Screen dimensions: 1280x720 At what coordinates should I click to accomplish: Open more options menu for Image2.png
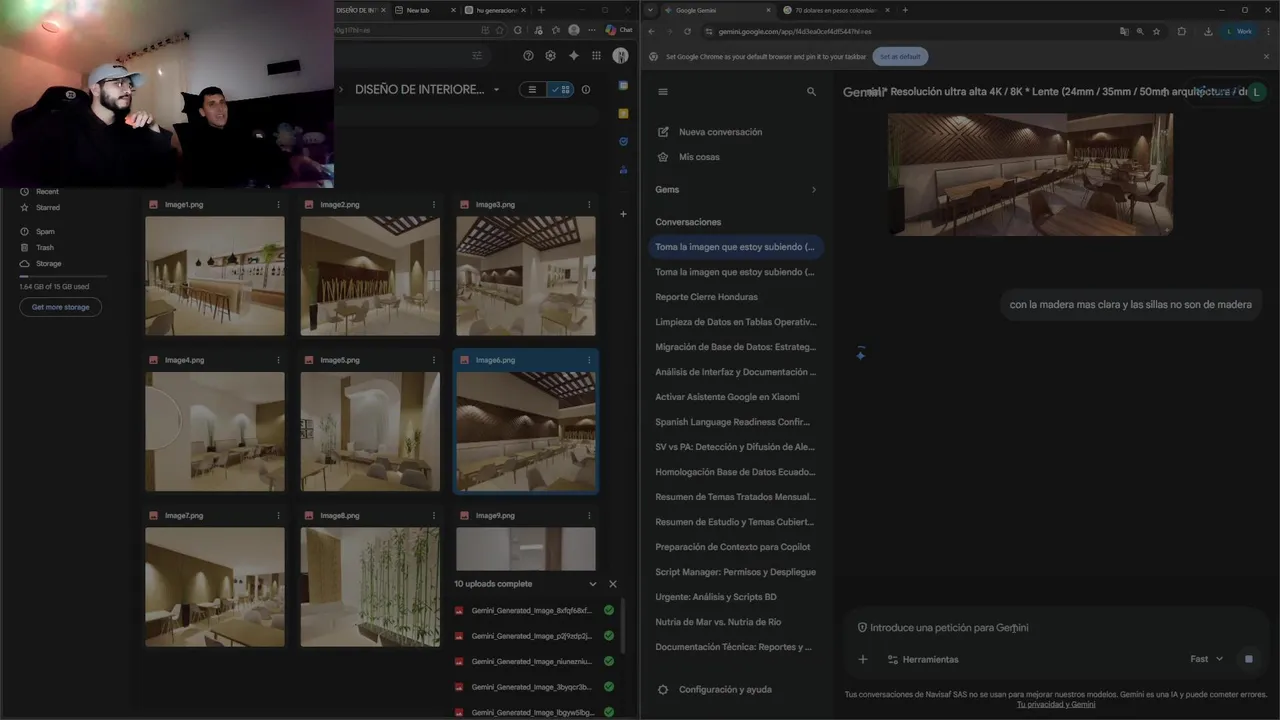(x=434, y=204)
